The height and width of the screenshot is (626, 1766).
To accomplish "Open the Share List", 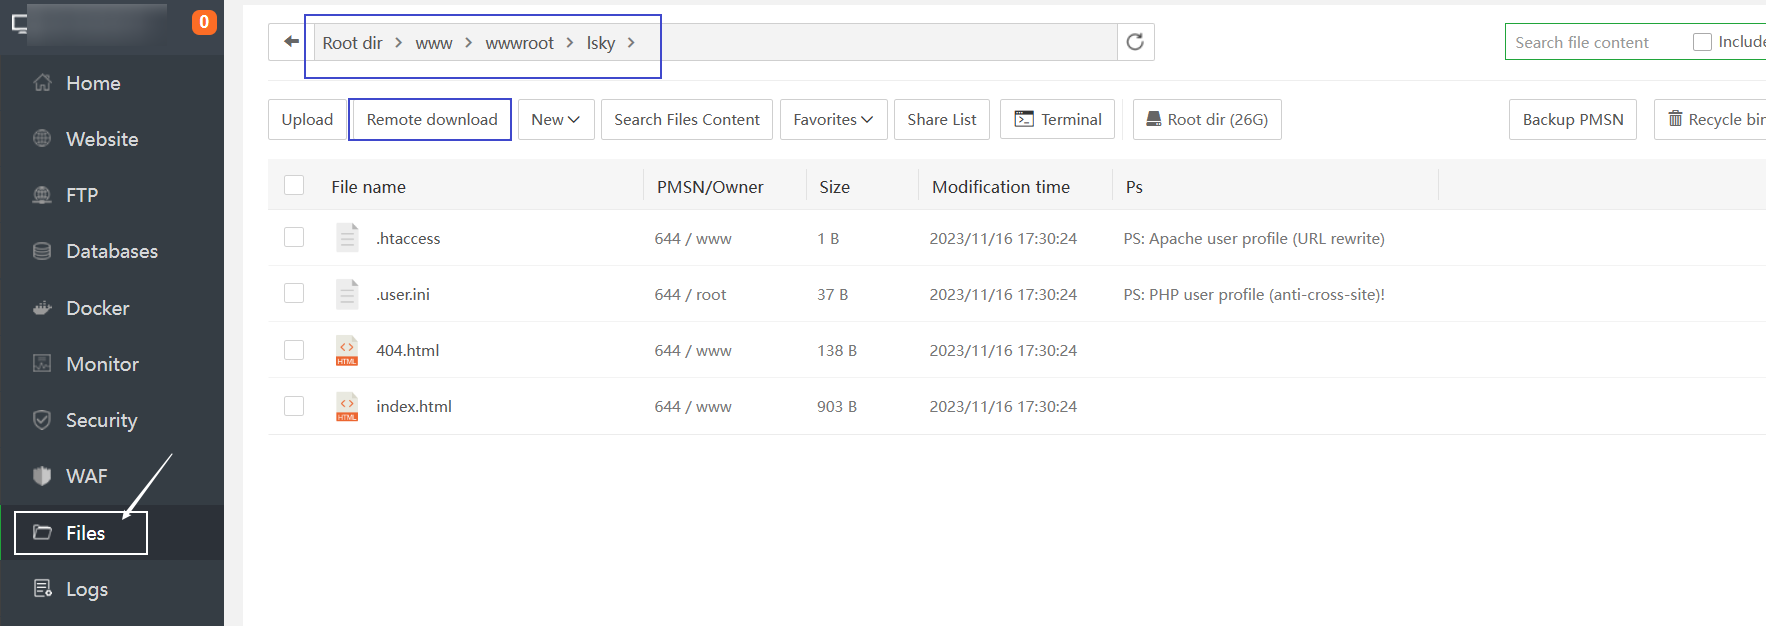I will click(x=942, y=119).
